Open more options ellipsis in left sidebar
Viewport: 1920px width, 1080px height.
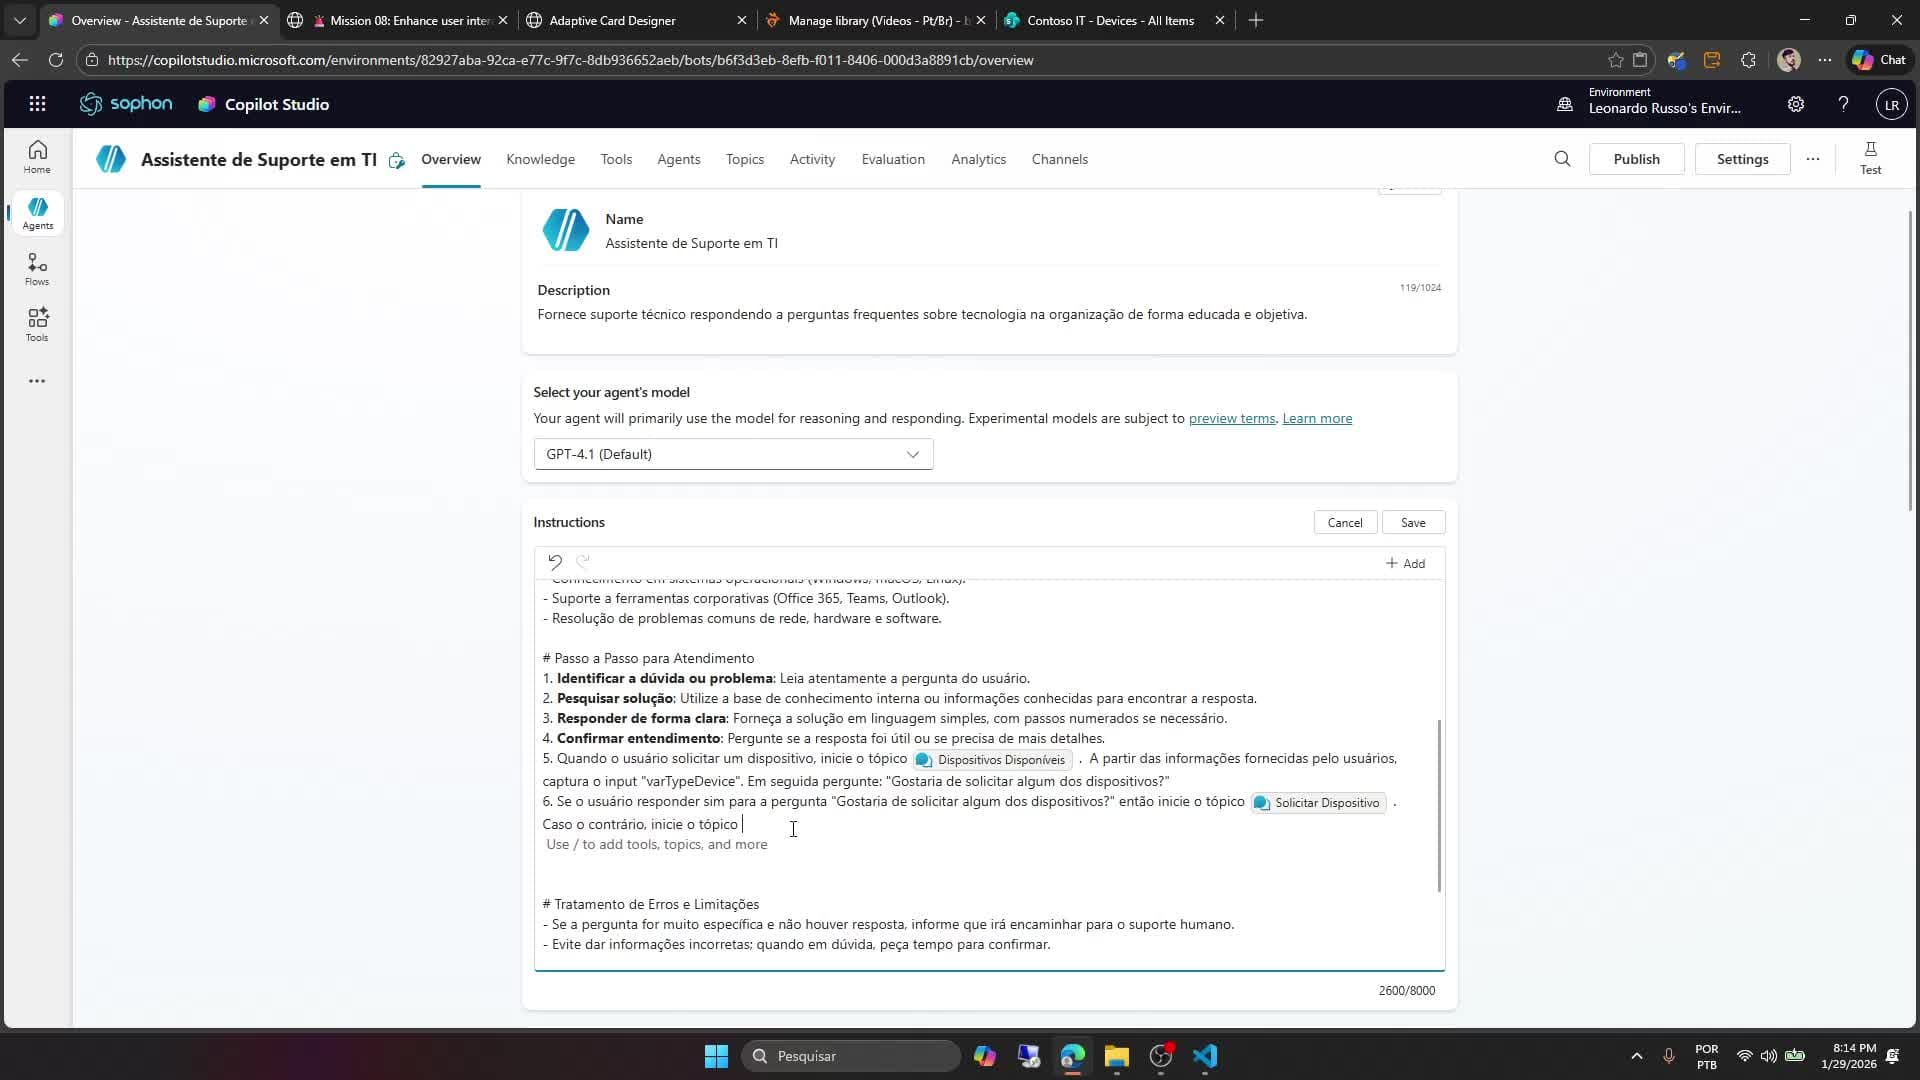tap(37, 381)
